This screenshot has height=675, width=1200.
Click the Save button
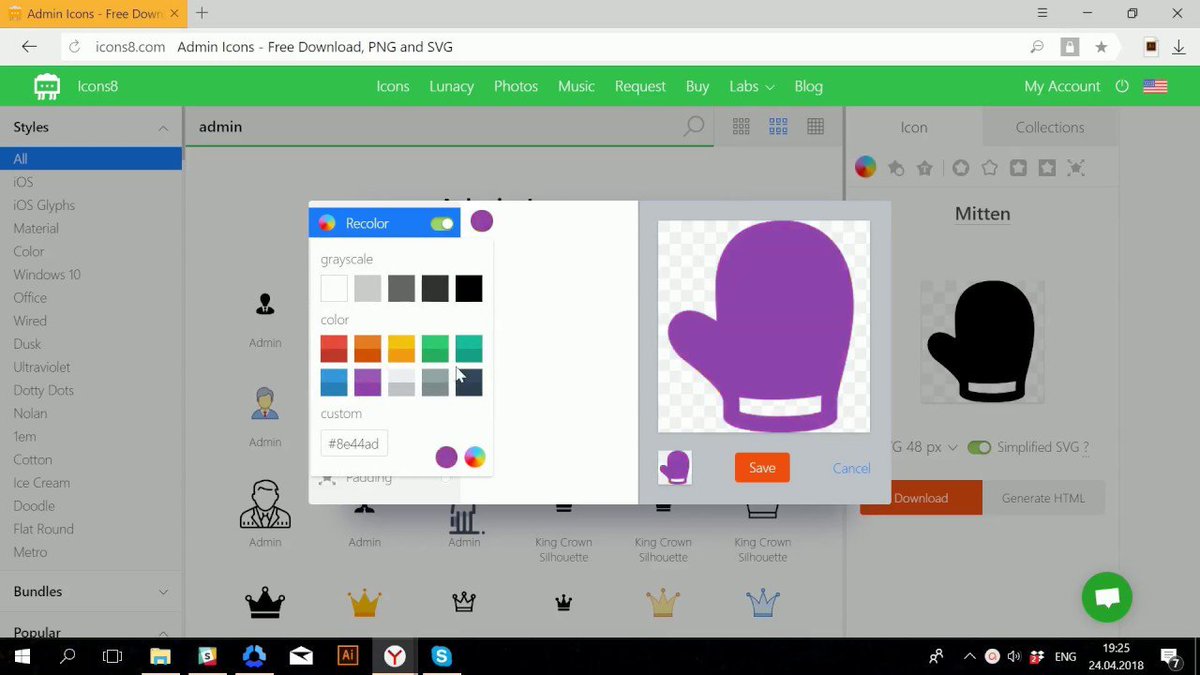762,467
